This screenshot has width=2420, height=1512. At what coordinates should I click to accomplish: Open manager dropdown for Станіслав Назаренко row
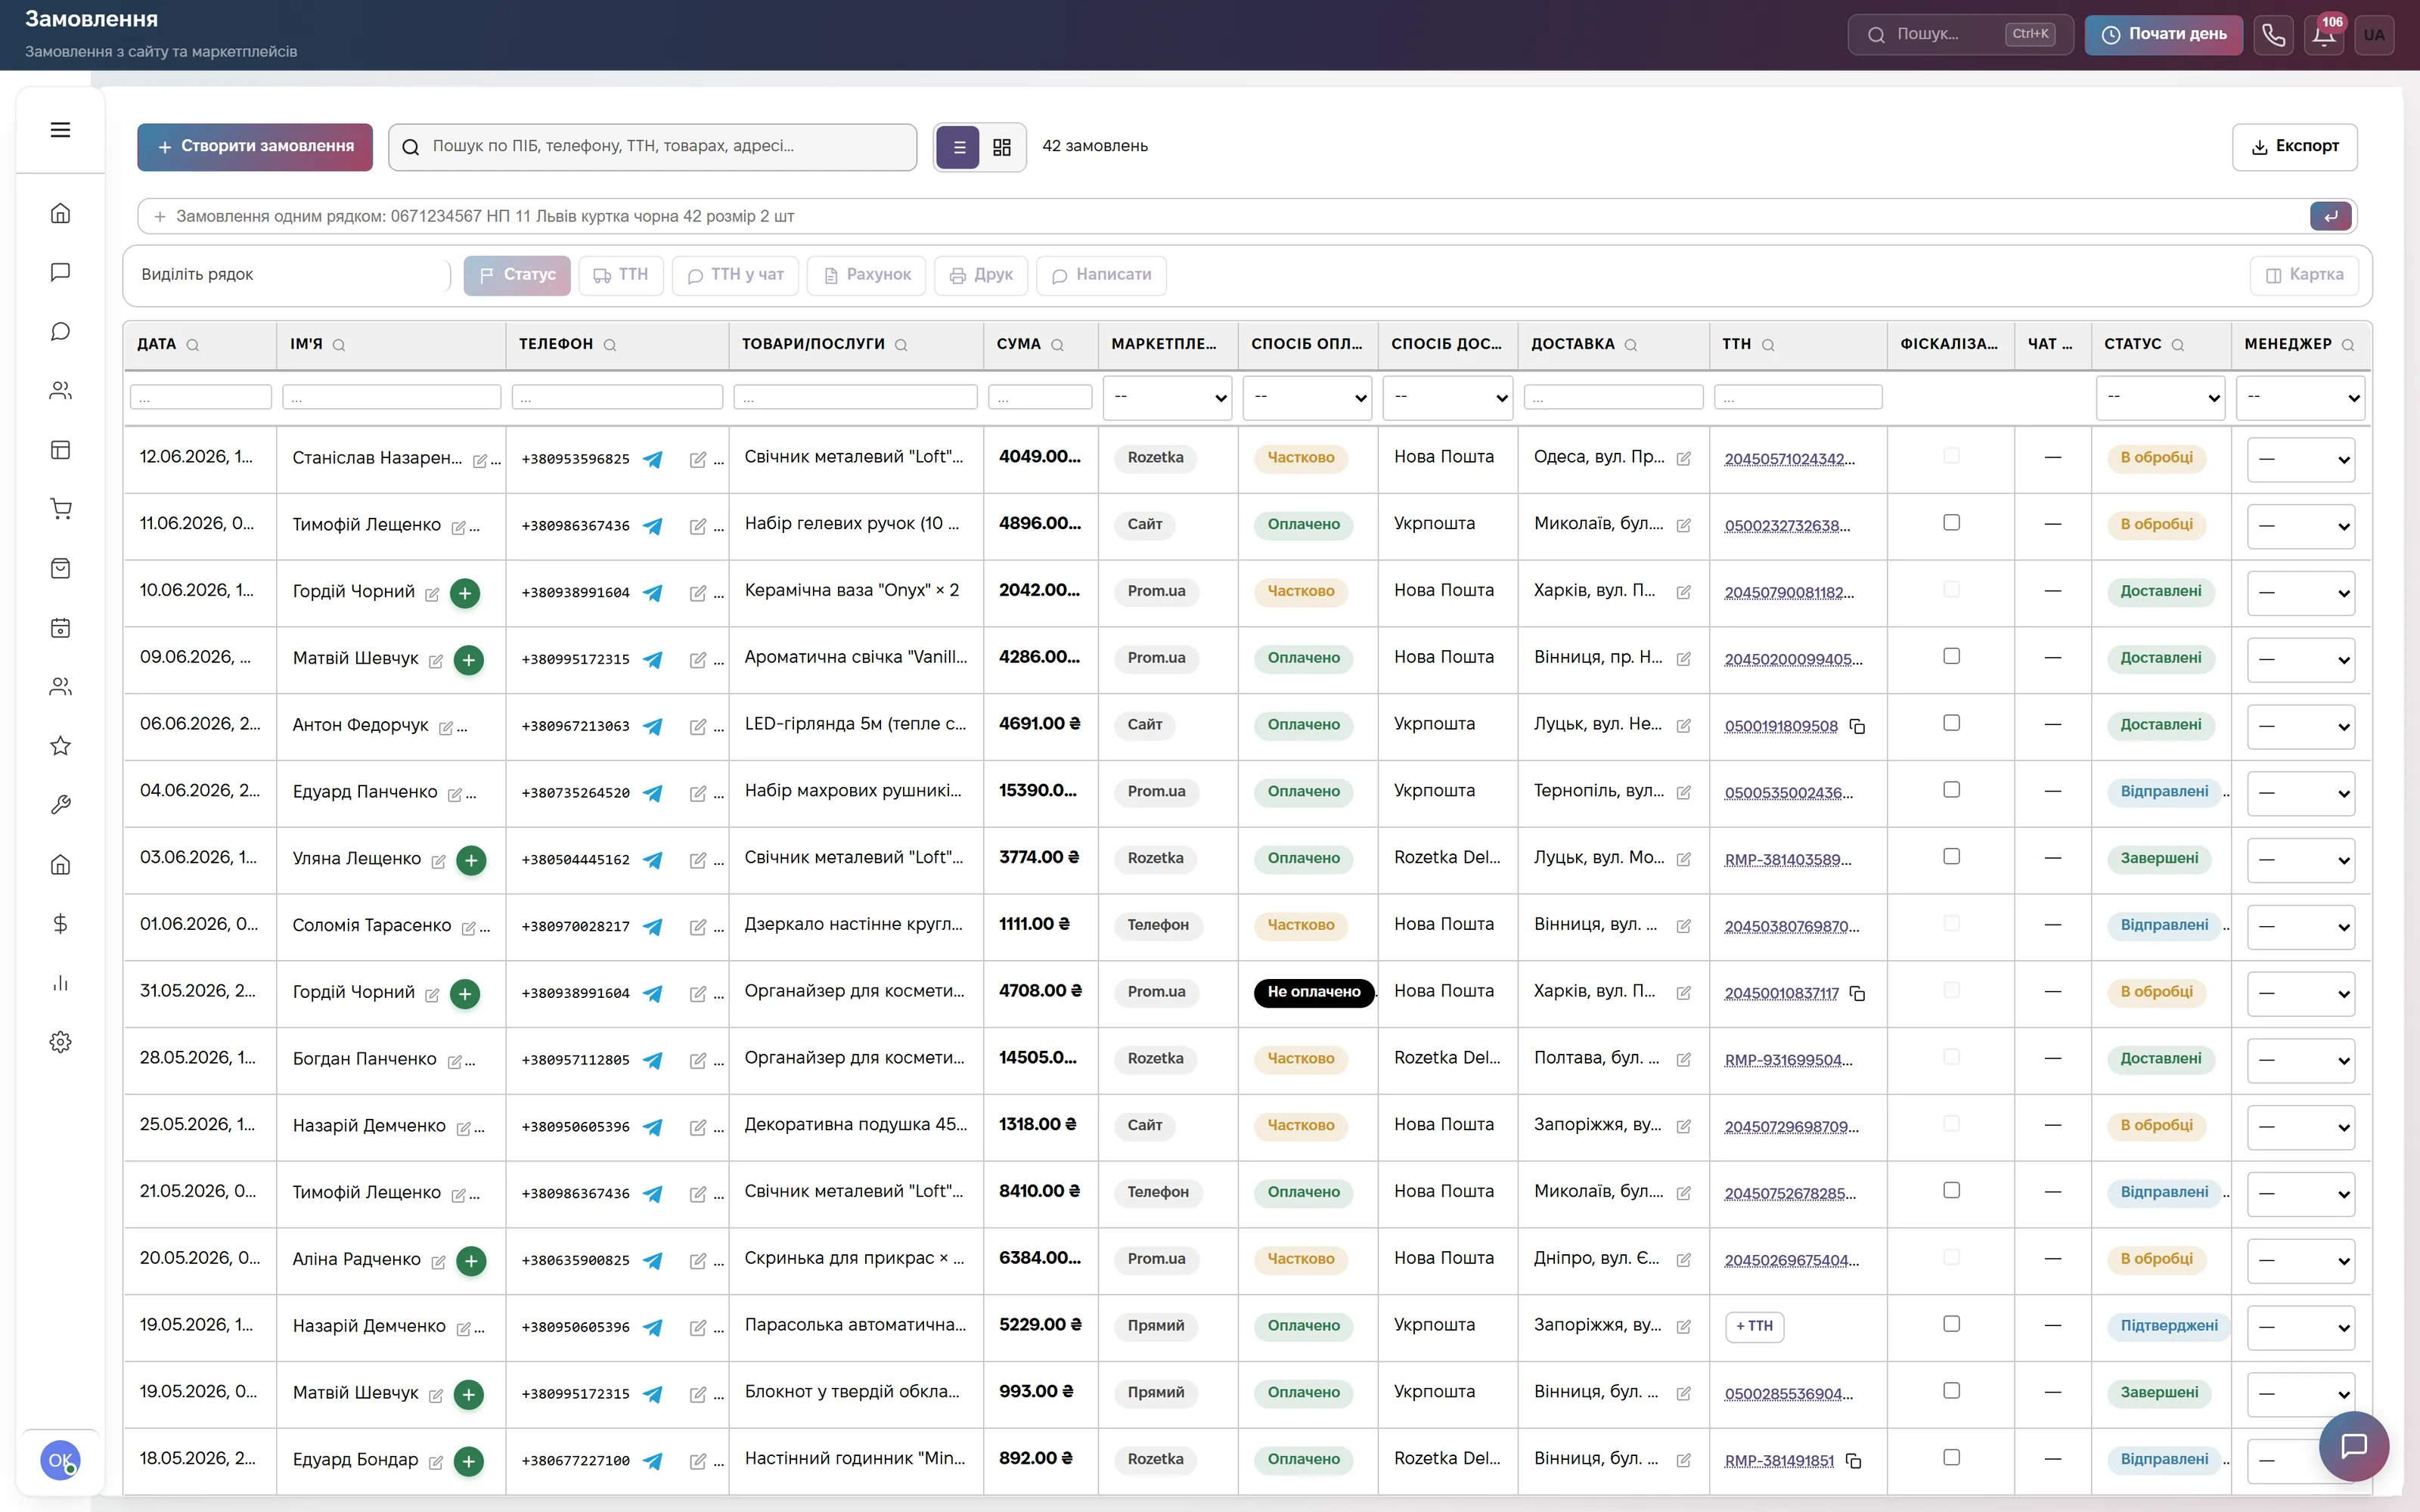coord(2301,460)
